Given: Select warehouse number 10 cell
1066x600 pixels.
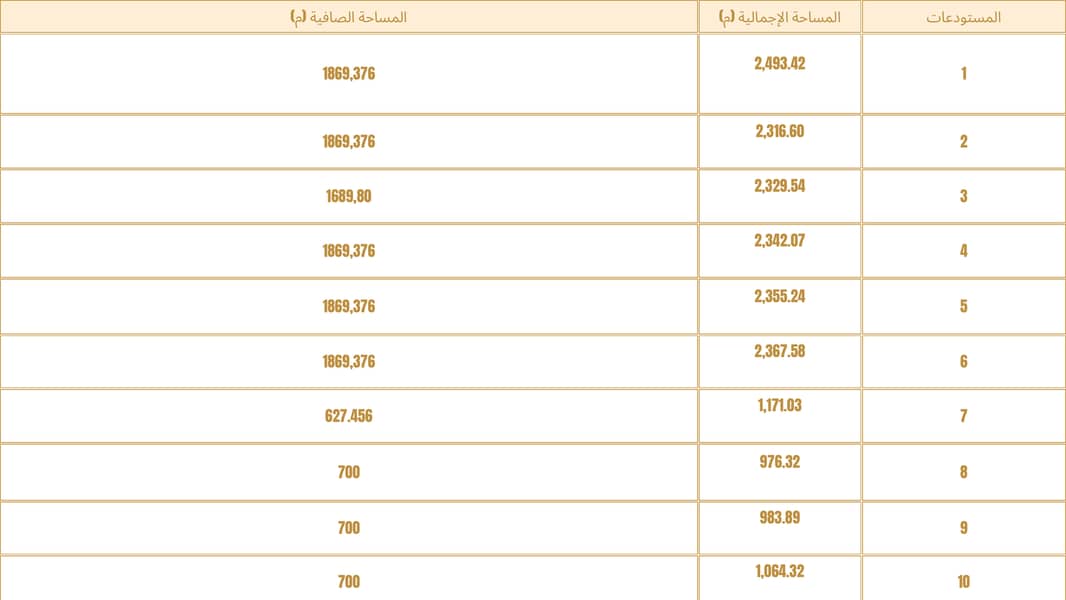Looking at the screenshot, I should pos(963,582).
